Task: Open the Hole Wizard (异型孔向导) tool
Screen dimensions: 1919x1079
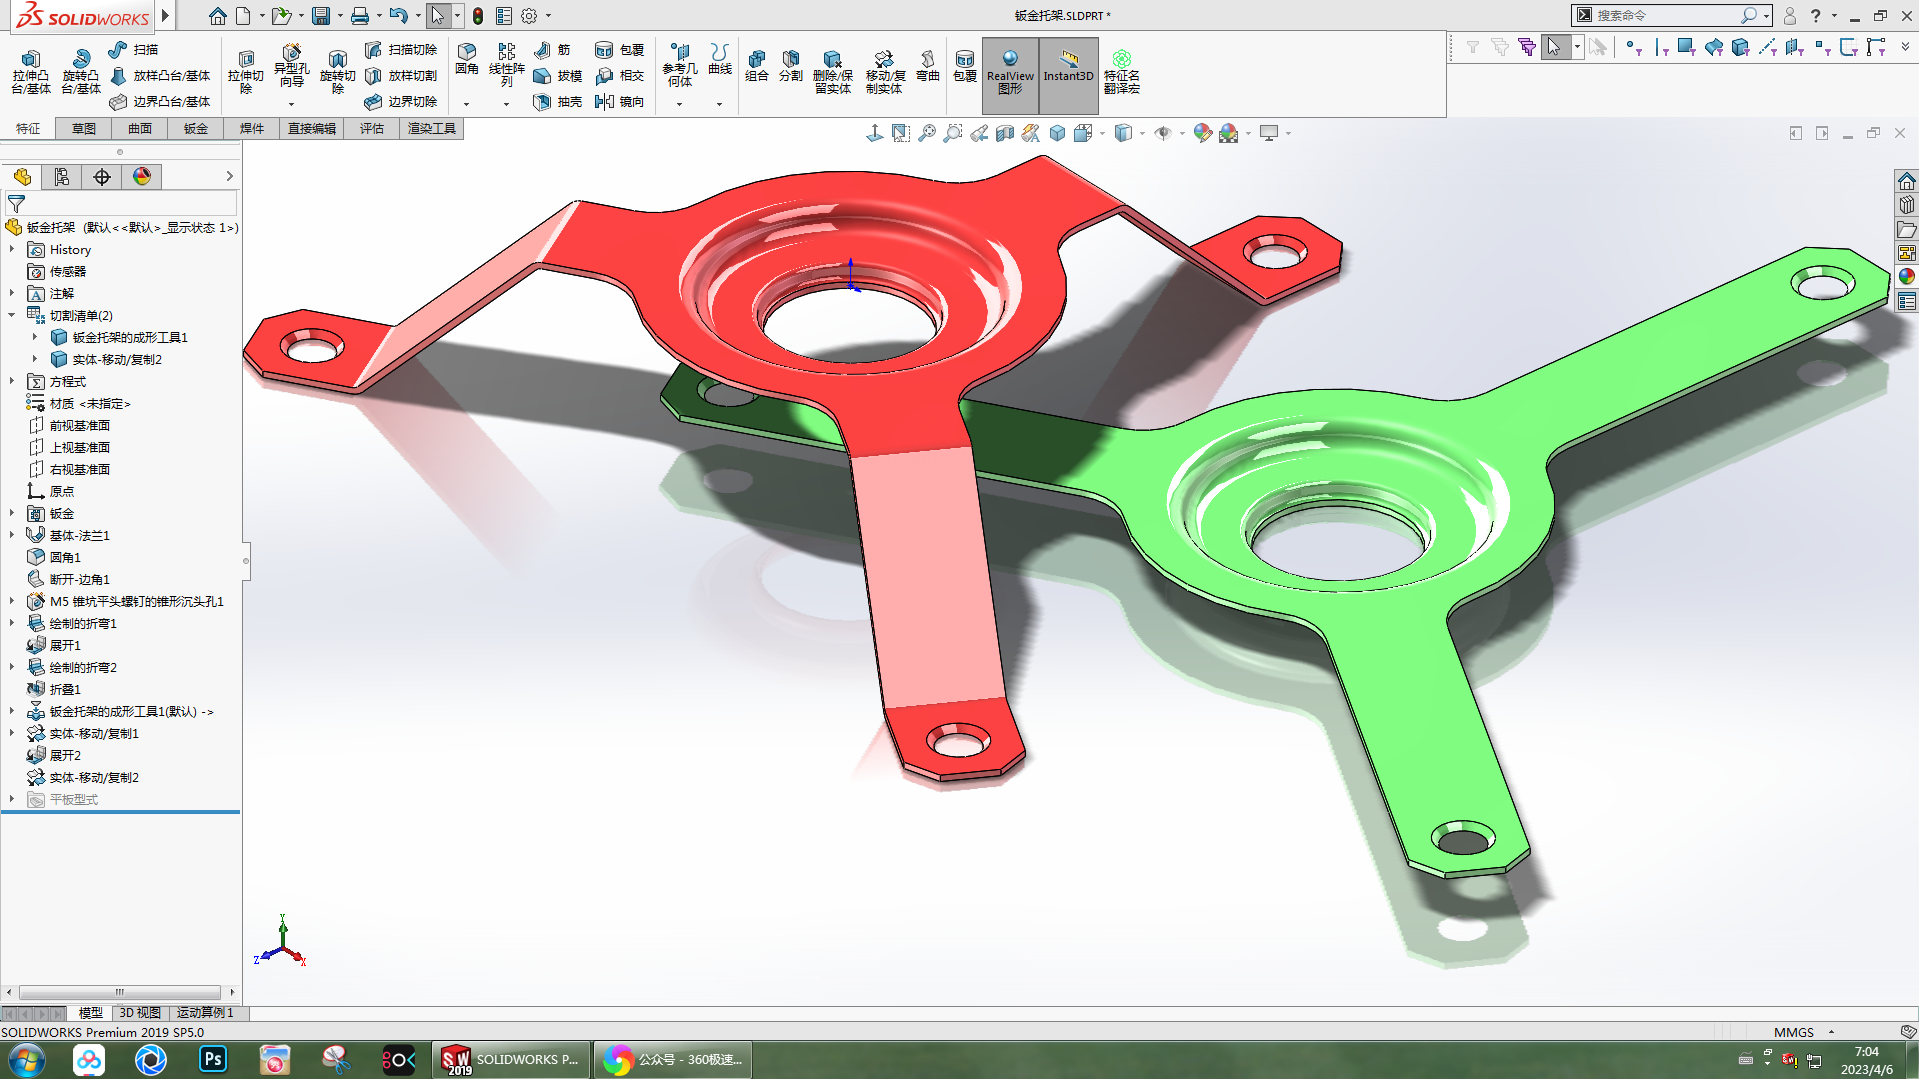Action: point(291,65)
